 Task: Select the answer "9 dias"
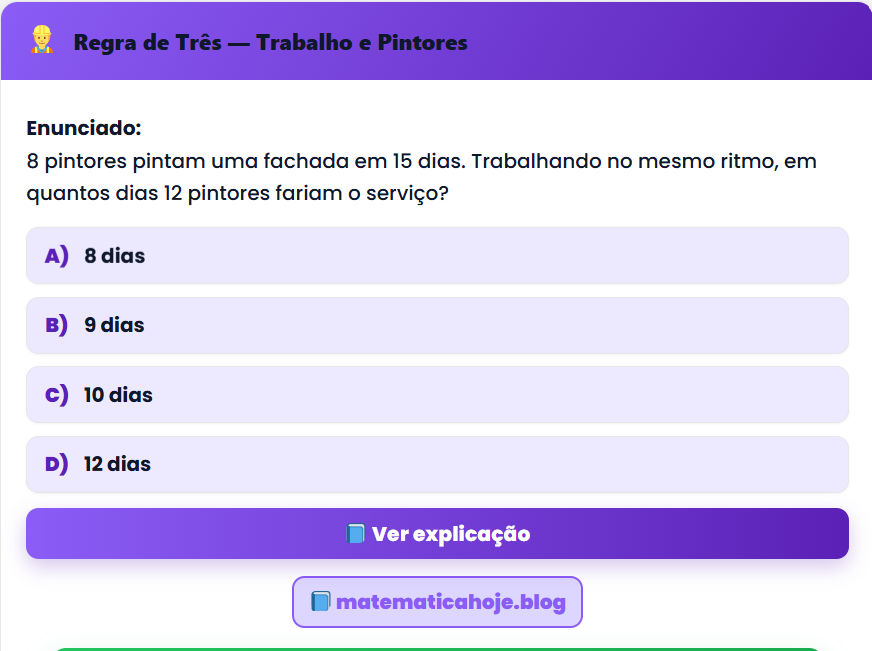click(436, 325)
